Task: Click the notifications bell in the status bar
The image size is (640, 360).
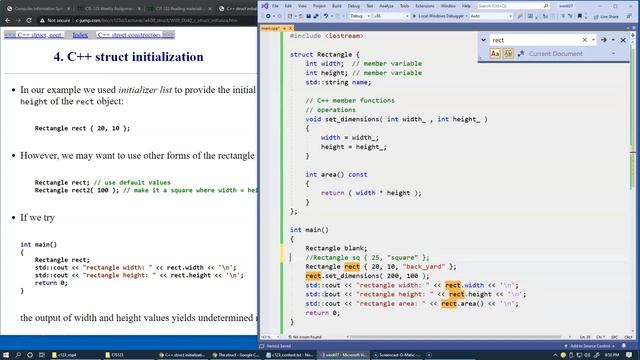Action: 624,346
